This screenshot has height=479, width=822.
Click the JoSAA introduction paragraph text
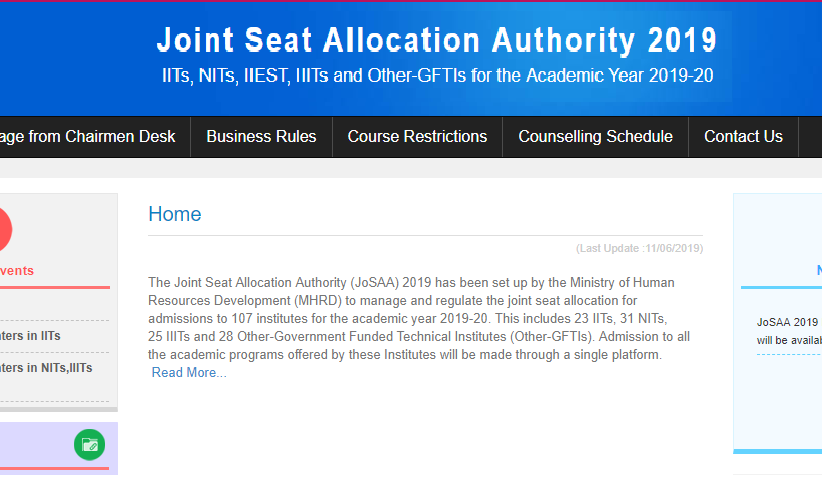[418, 318]
